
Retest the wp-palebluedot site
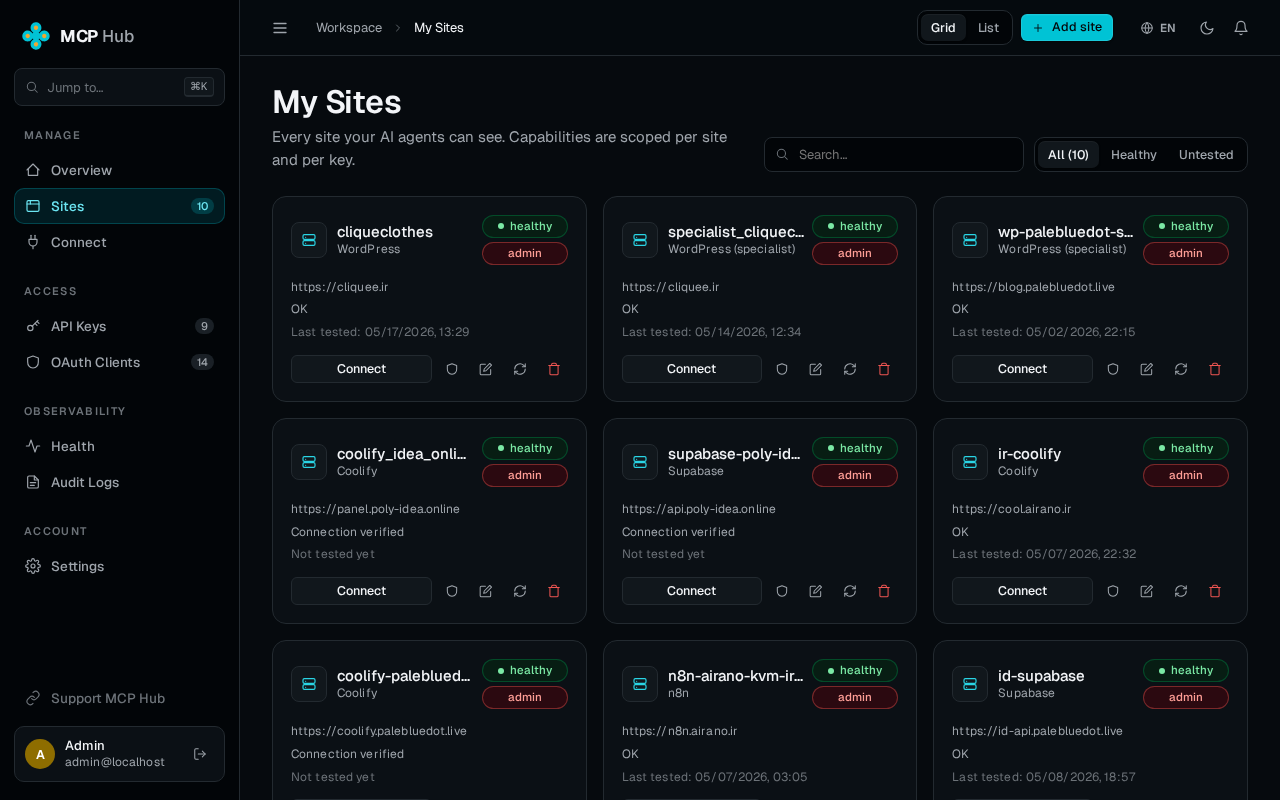pyautogui.click(x=1181, y=369)
